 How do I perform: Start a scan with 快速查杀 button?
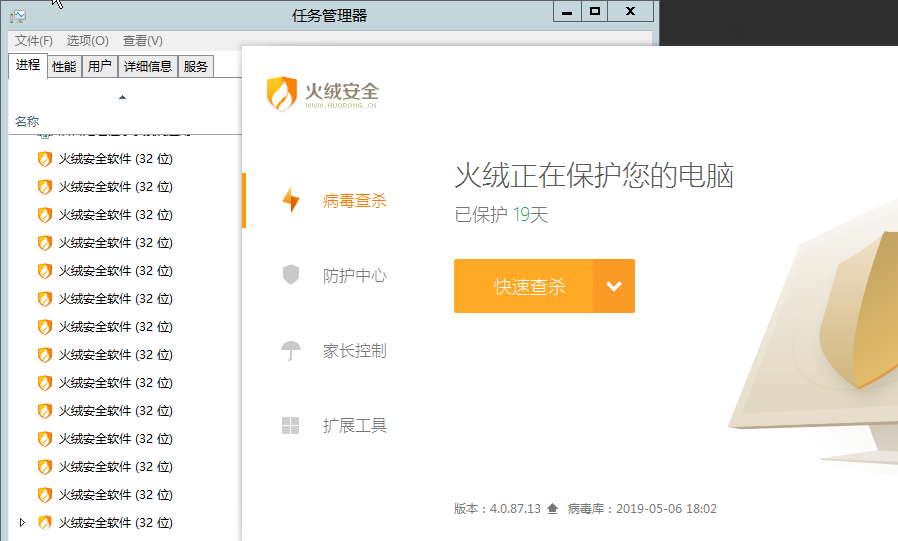(524, 286)
